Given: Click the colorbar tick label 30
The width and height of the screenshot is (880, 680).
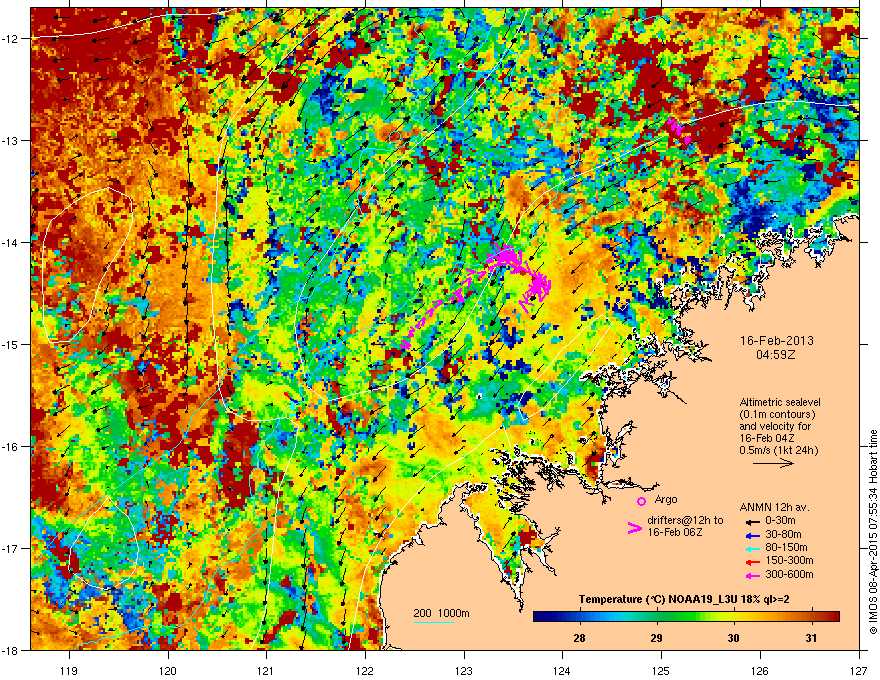Looking at the screenshot, I should (x=733, y=638).
